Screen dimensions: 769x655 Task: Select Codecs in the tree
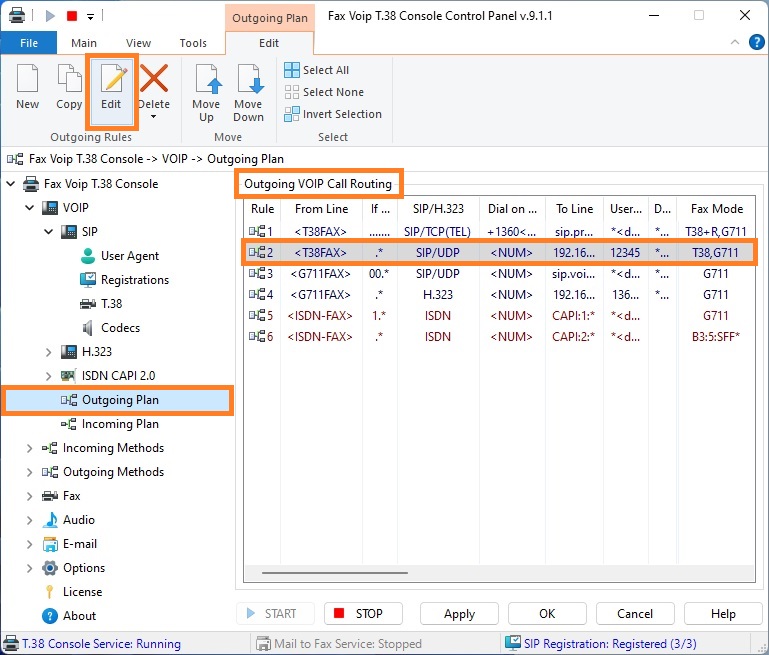[120, 328]
